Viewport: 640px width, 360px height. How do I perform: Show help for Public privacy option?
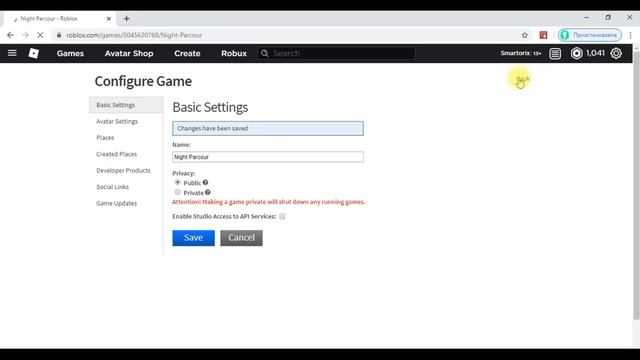click(205, 182)
